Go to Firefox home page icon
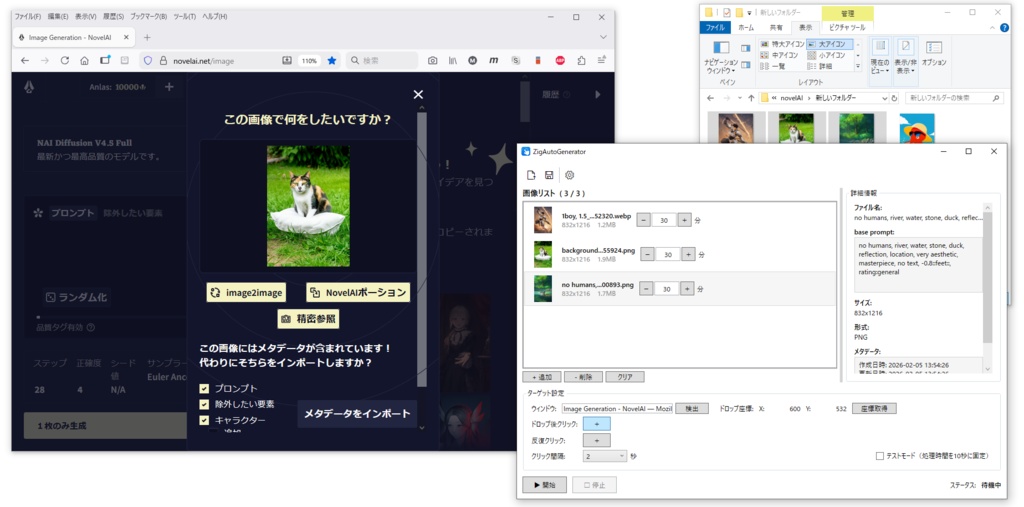This screenshot has height=507, width=1024. (x=84, y=61)
